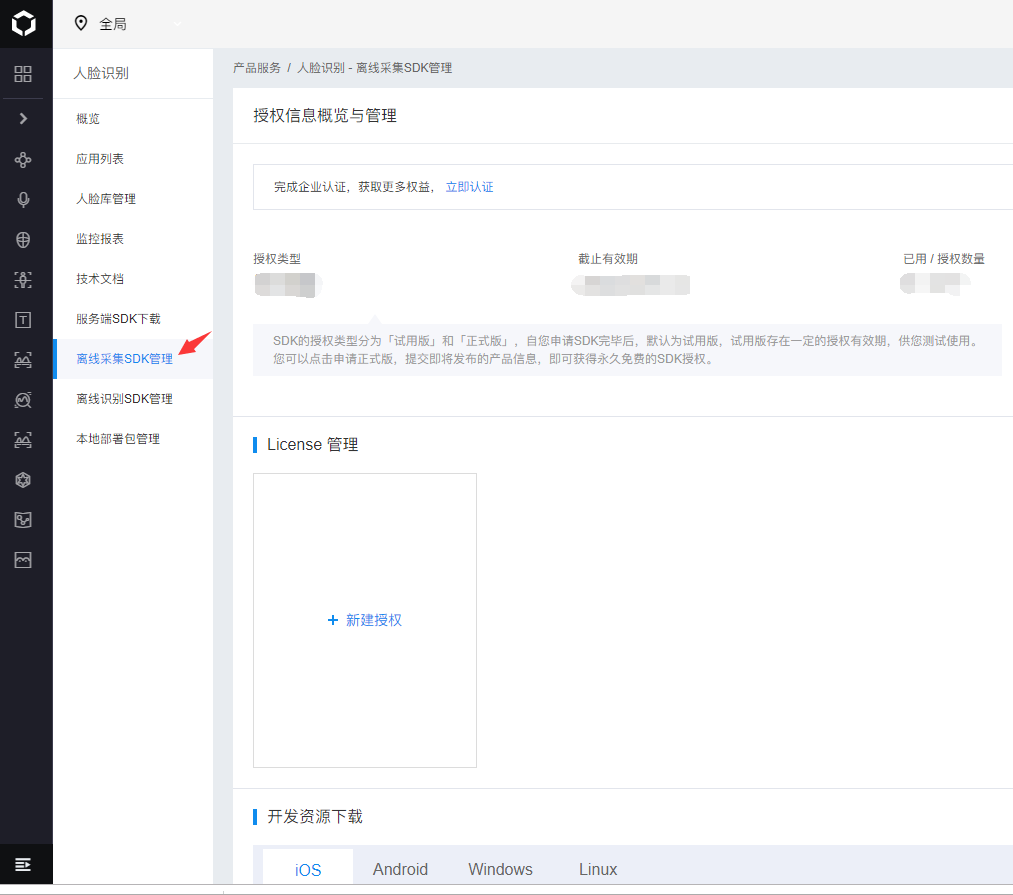This screenshot has height=895, width=1013.
Task: Open the 全局 region dropdown
Action: point(128,24)
